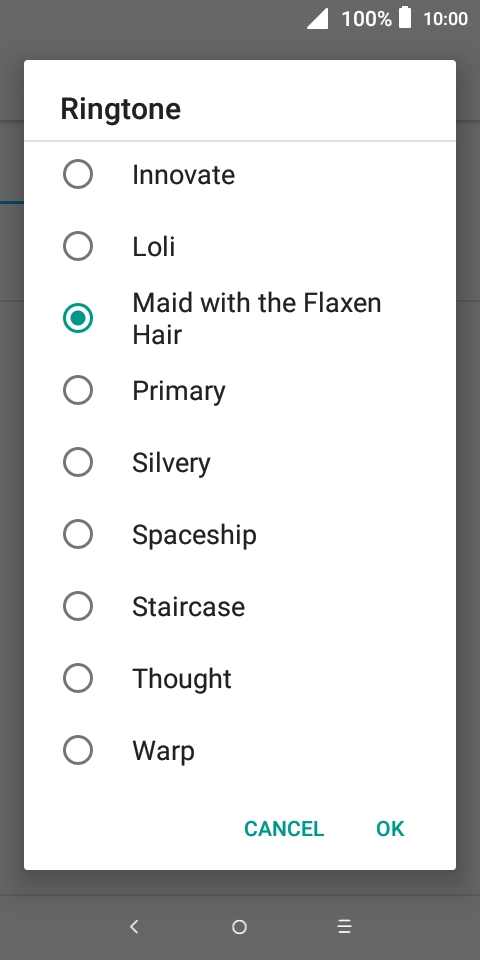480x960 pixels.
Task: Select the Thought radio button
Action: coord(78,678)
